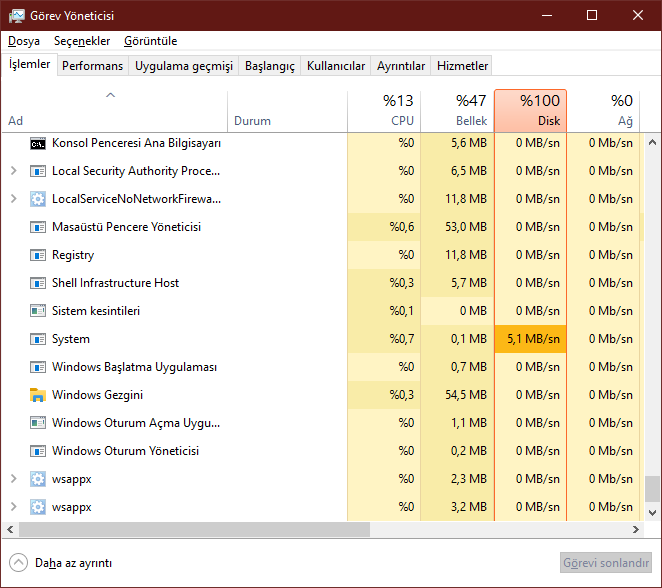
Task: Click the Windows Oturum Yöneticisi icon
Action: click(38, 451)
